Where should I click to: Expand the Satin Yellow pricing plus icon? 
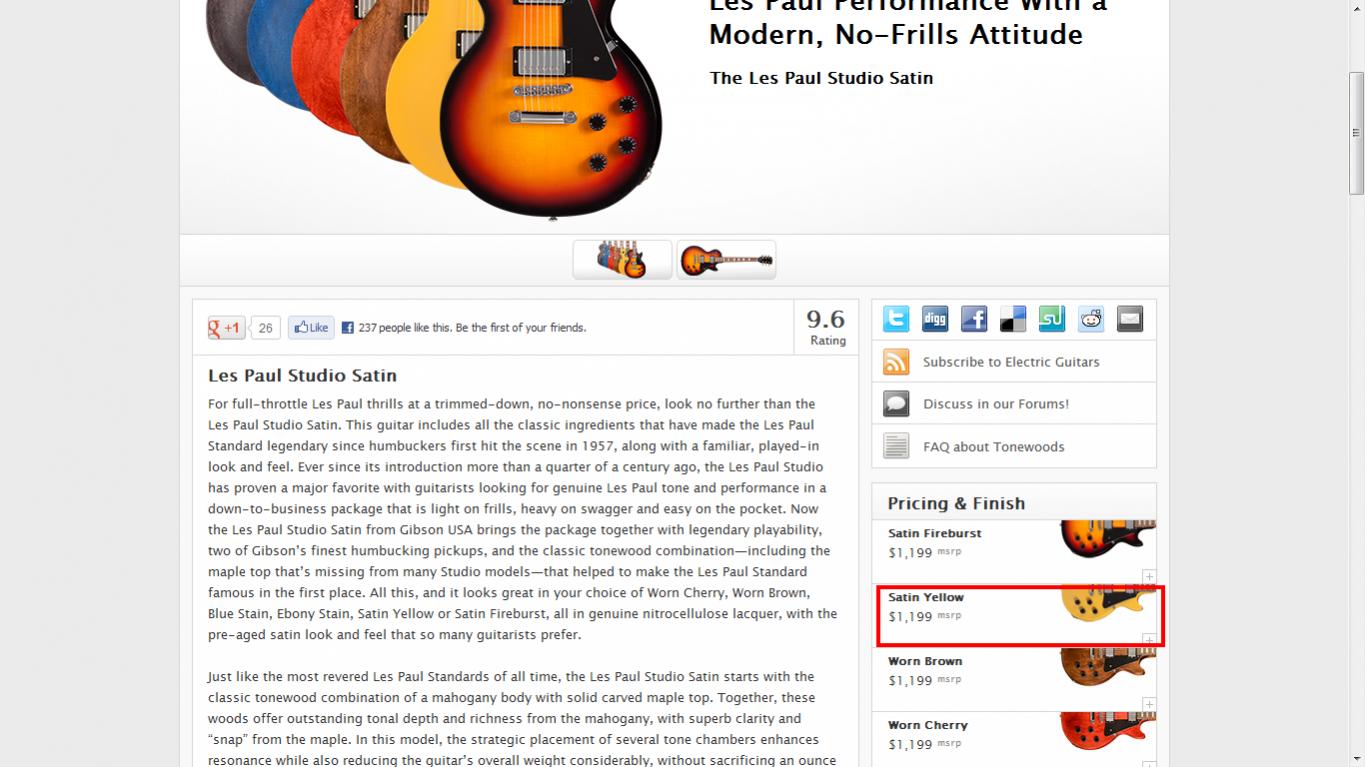pyautogui.click(x=1150, y=640)
